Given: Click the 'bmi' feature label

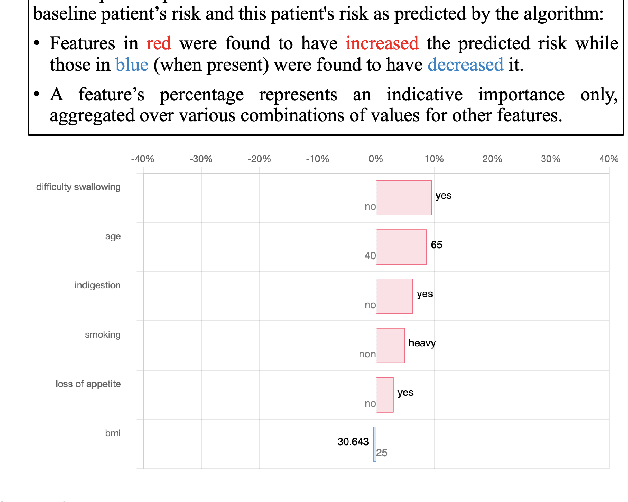Looking at the screenshot, I should pyautogui.click(x=112, y=433).
